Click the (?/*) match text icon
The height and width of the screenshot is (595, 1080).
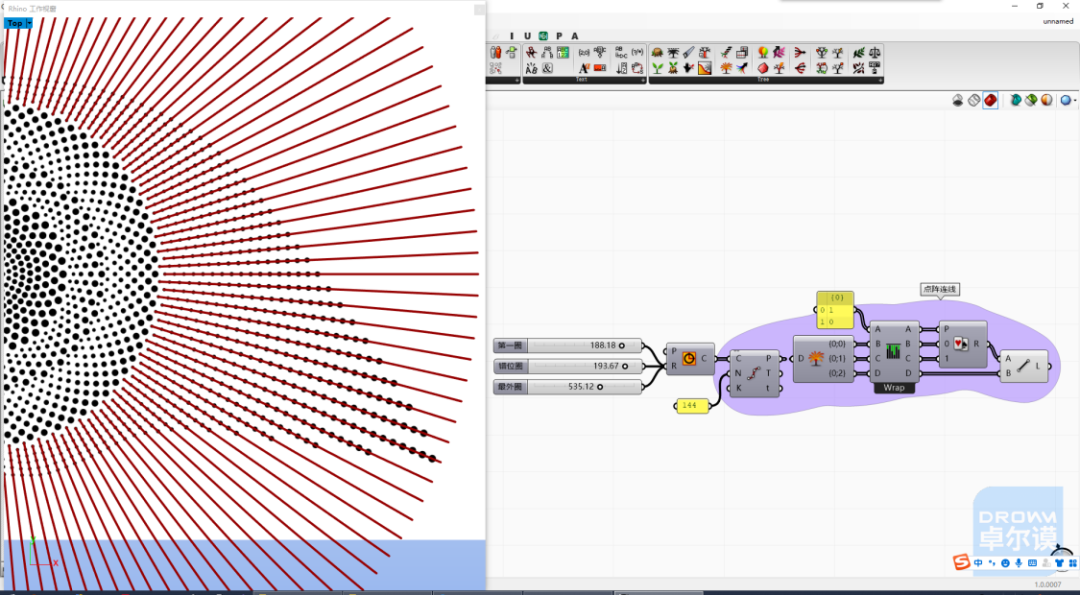[x=637, y=52]
